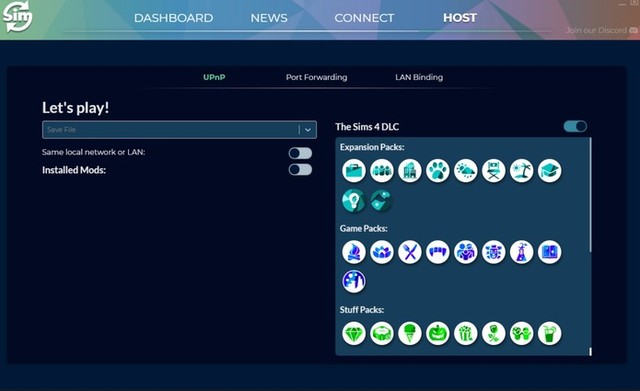Click the Expansion Packs: heading

(372, 147)
